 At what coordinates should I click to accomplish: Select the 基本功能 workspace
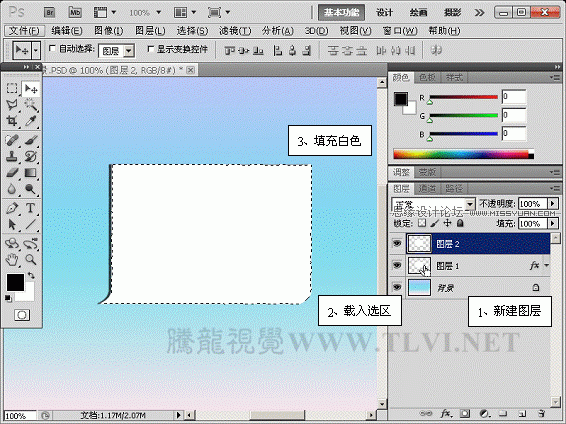pyautogui.click(x=341, y=13)
